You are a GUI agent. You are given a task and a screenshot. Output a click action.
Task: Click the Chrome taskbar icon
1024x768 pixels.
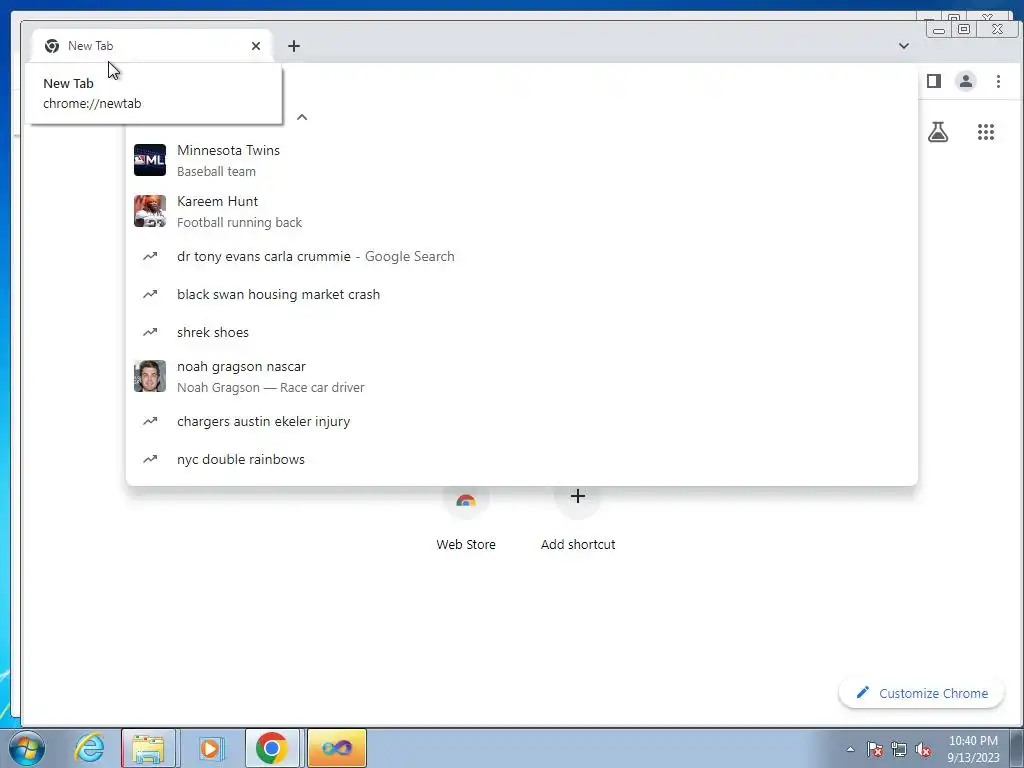[x=272, y=748]
